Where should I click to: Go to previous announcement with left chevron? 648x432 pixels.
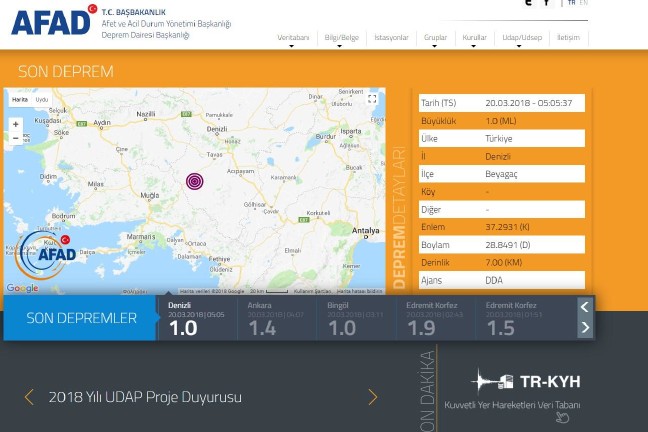click(29, 397)
